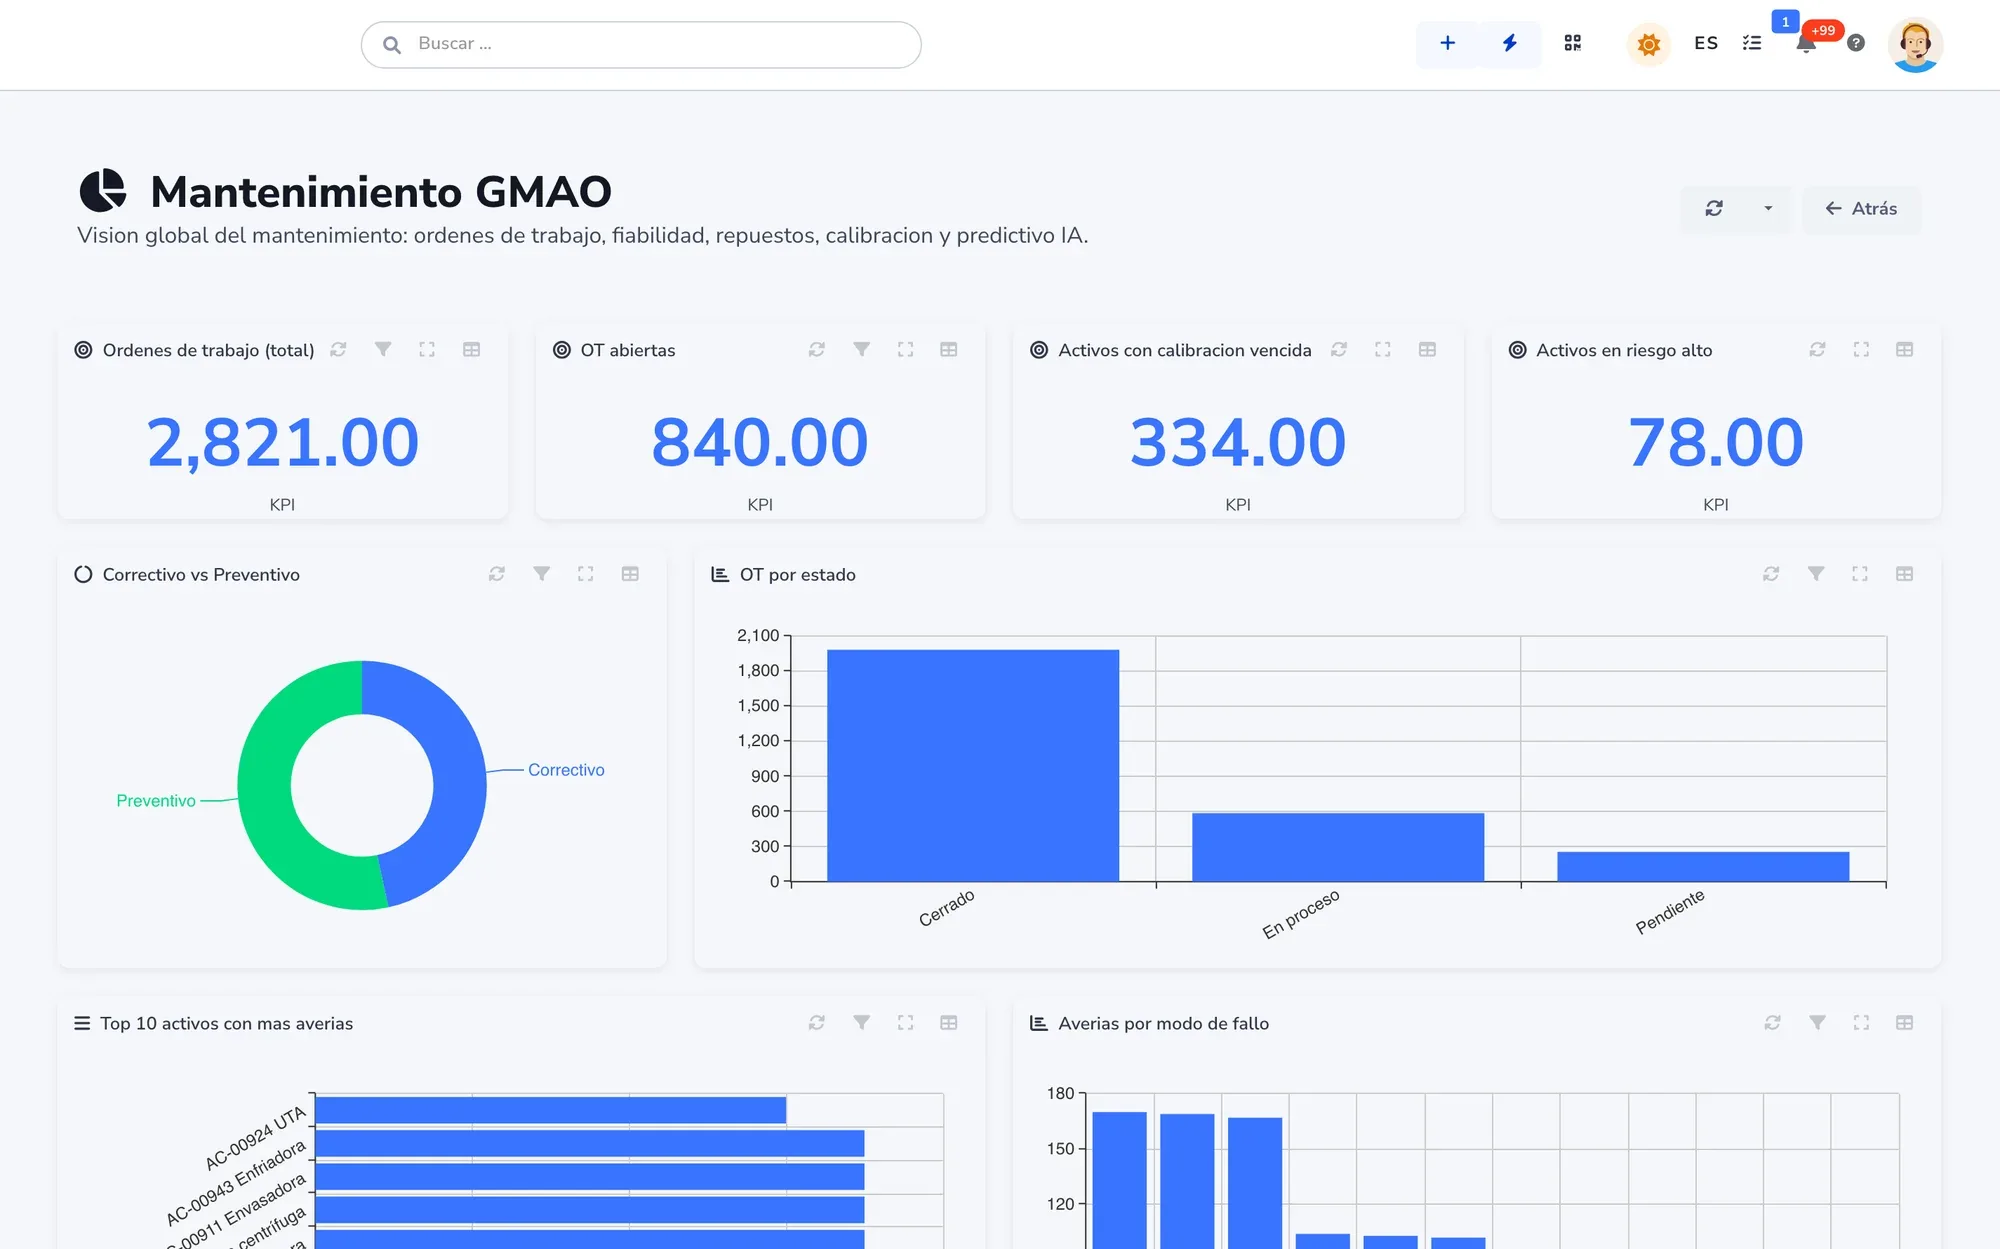Refresh Activos con calibracion vencida widget
This screenshot has width=2000, height=1249.
[x=1339, y=349]
